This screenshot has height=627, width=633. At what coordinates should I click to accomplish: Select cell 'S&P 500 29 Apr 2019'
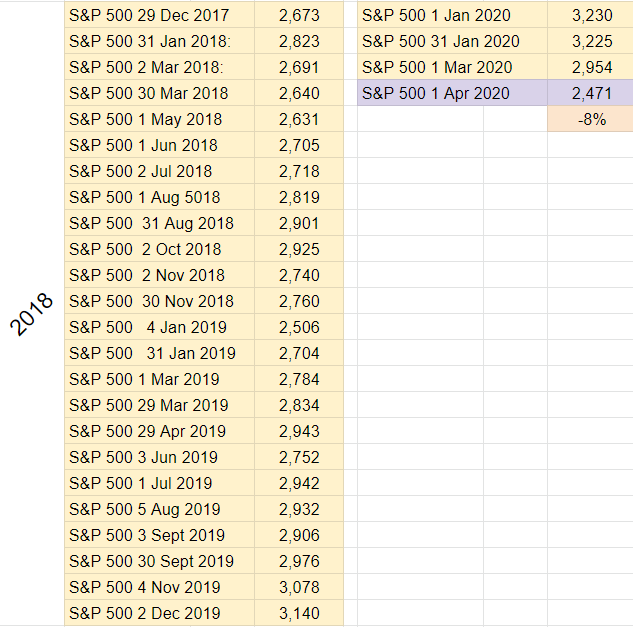click(159, 431)
